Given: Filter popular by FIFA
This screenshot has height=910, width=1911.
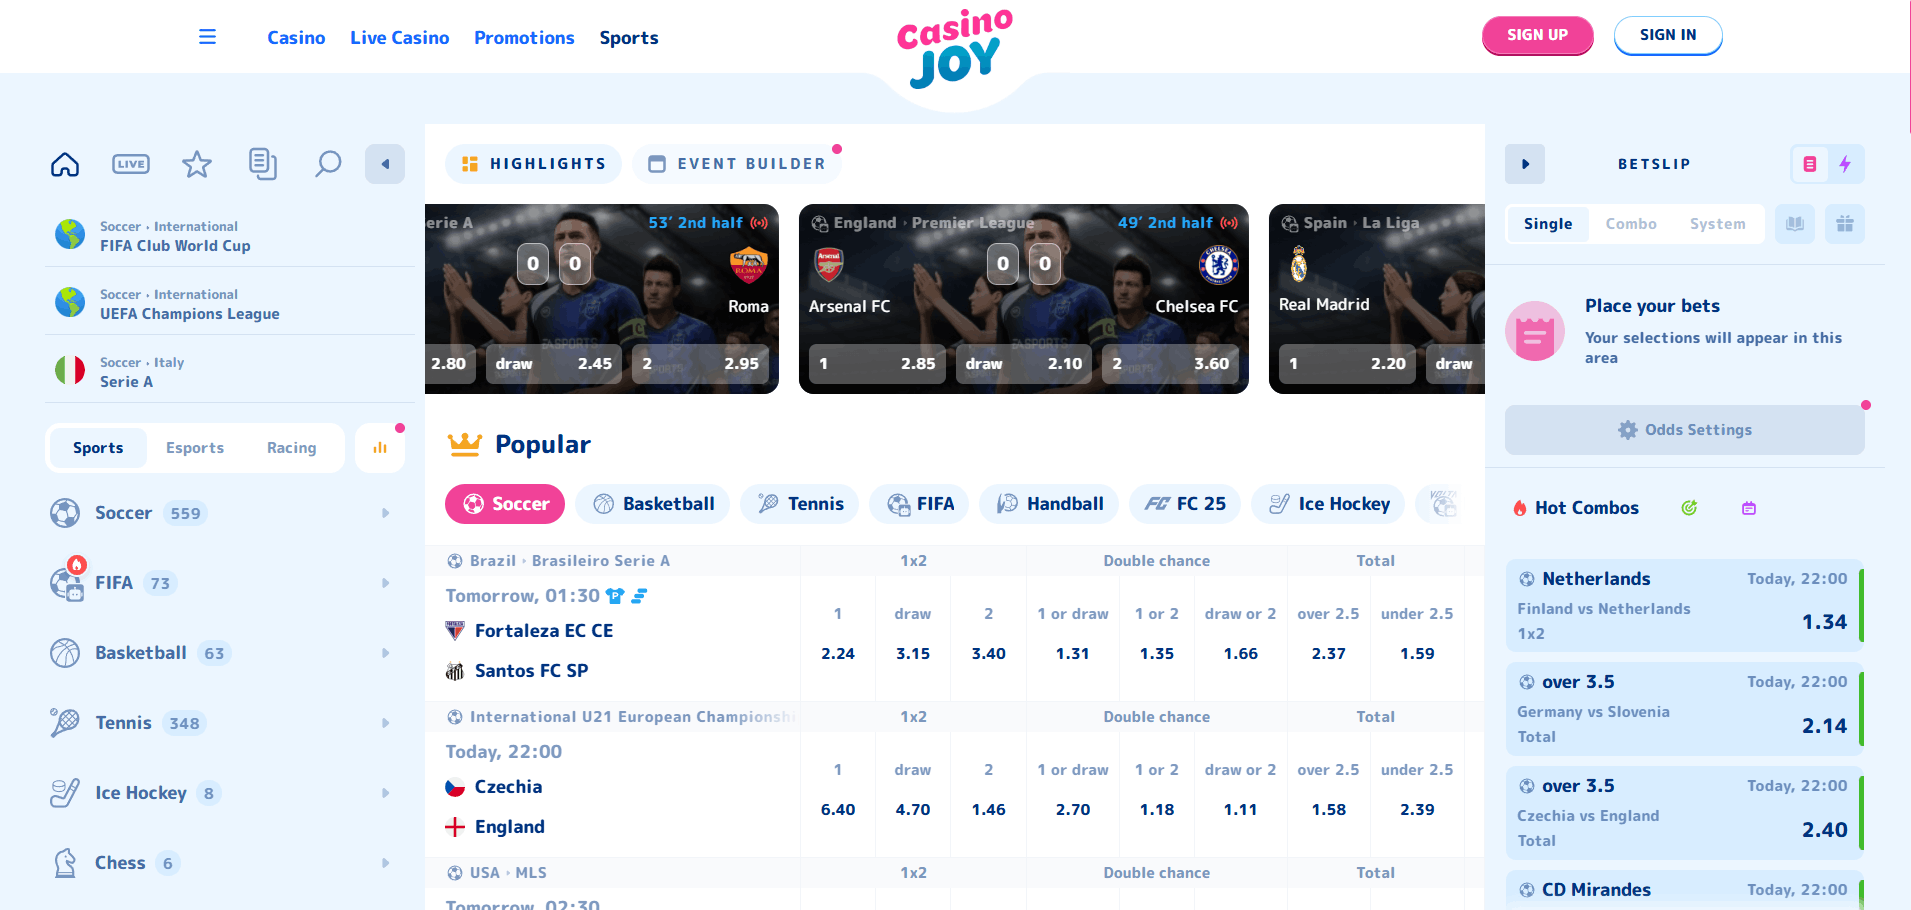Looking at the screenshot, I should click(x=920, y=504).
